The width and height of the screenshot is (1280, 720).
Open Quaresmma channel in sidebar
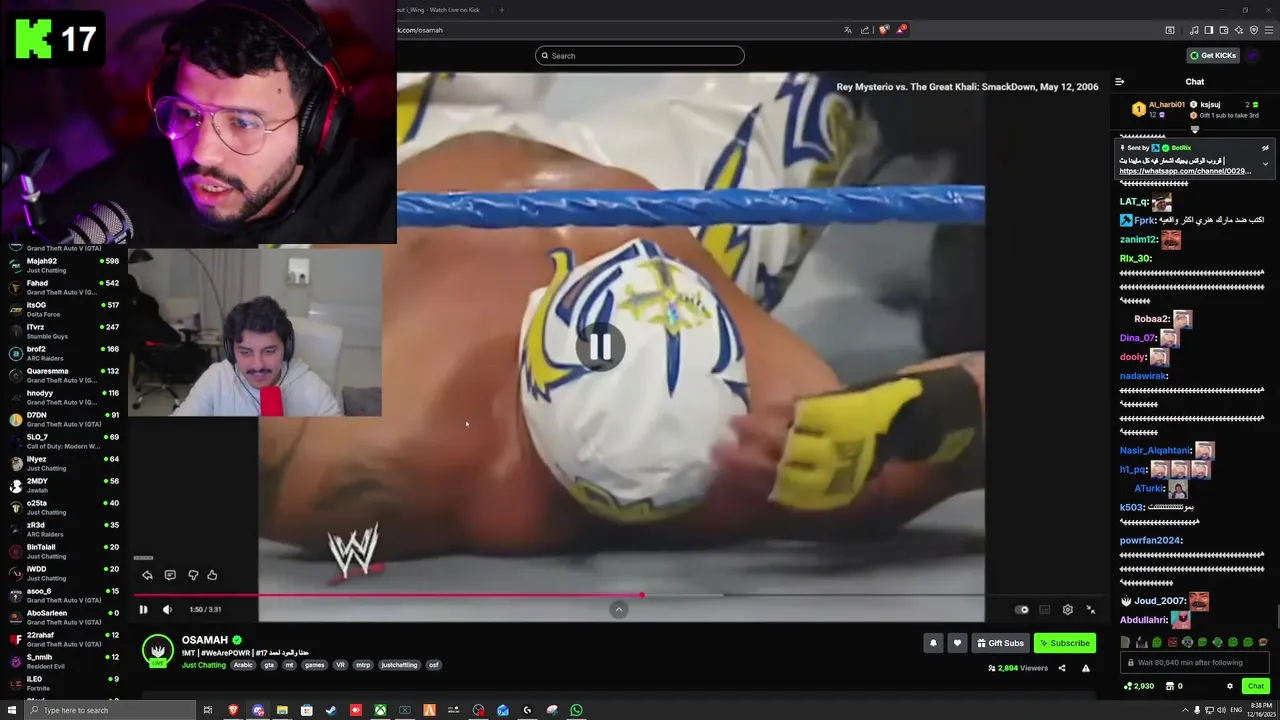coord(62,375)
